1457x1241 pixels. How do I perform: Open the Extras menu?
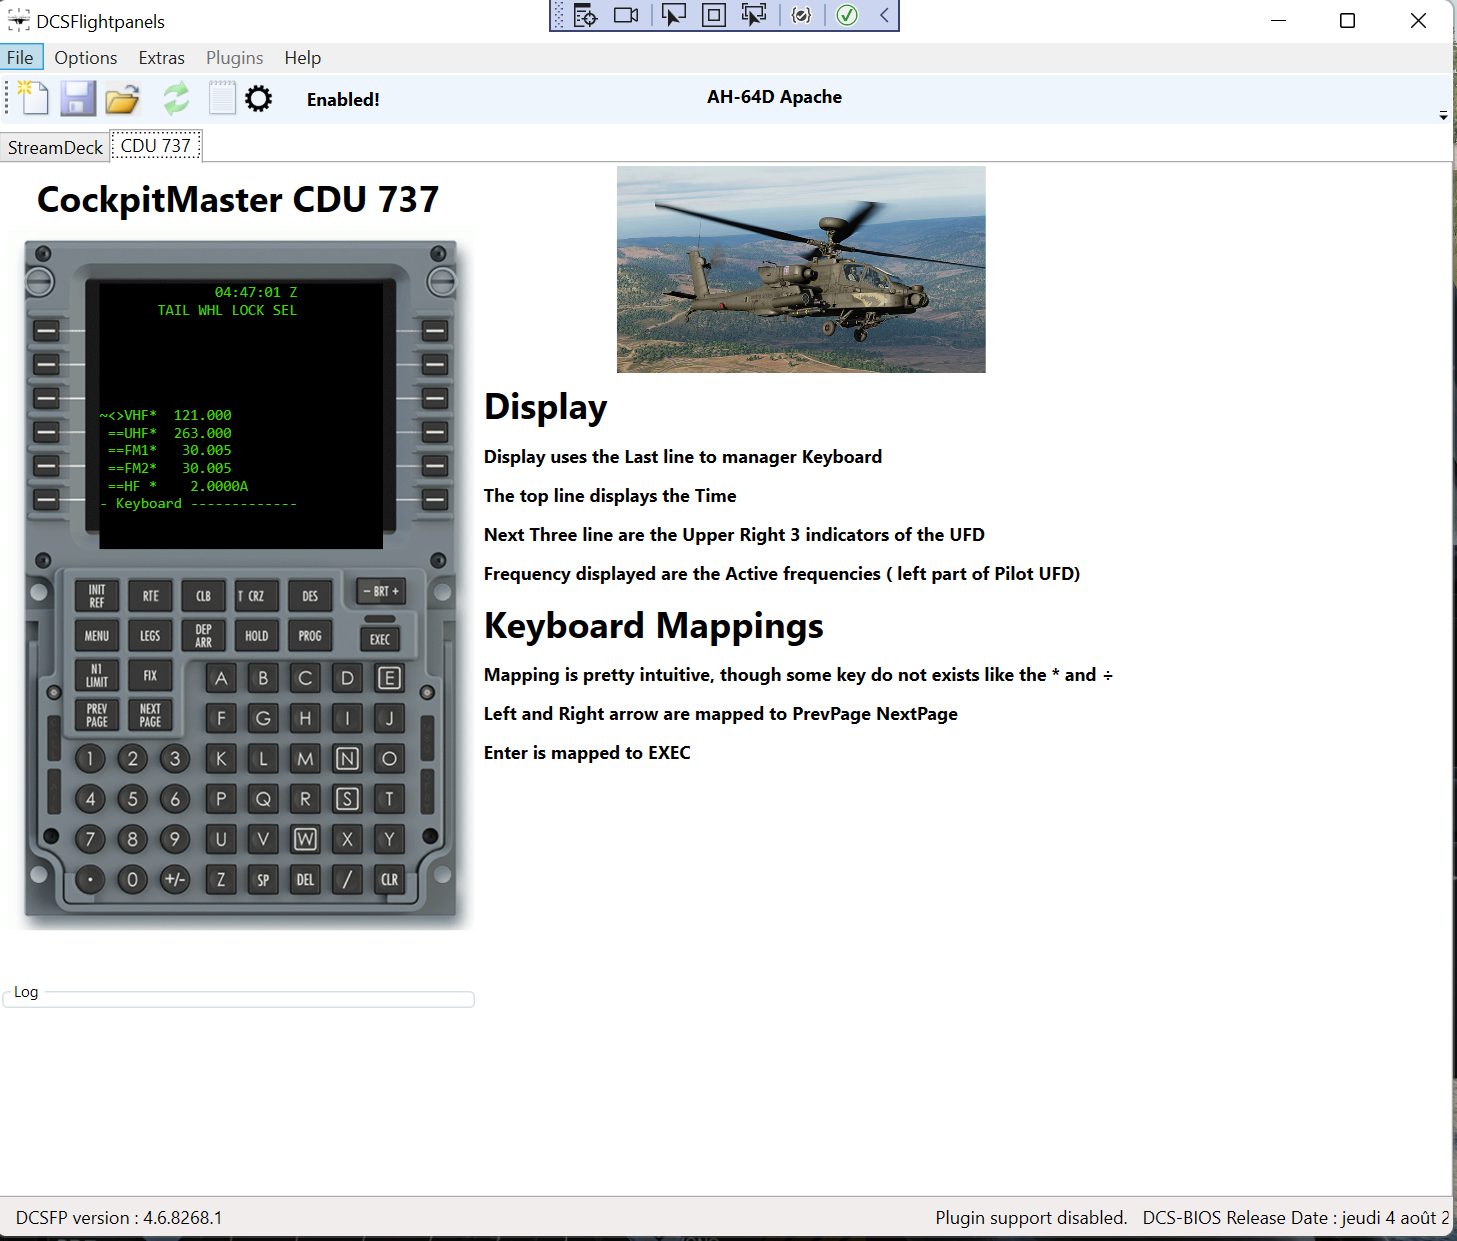161,58
